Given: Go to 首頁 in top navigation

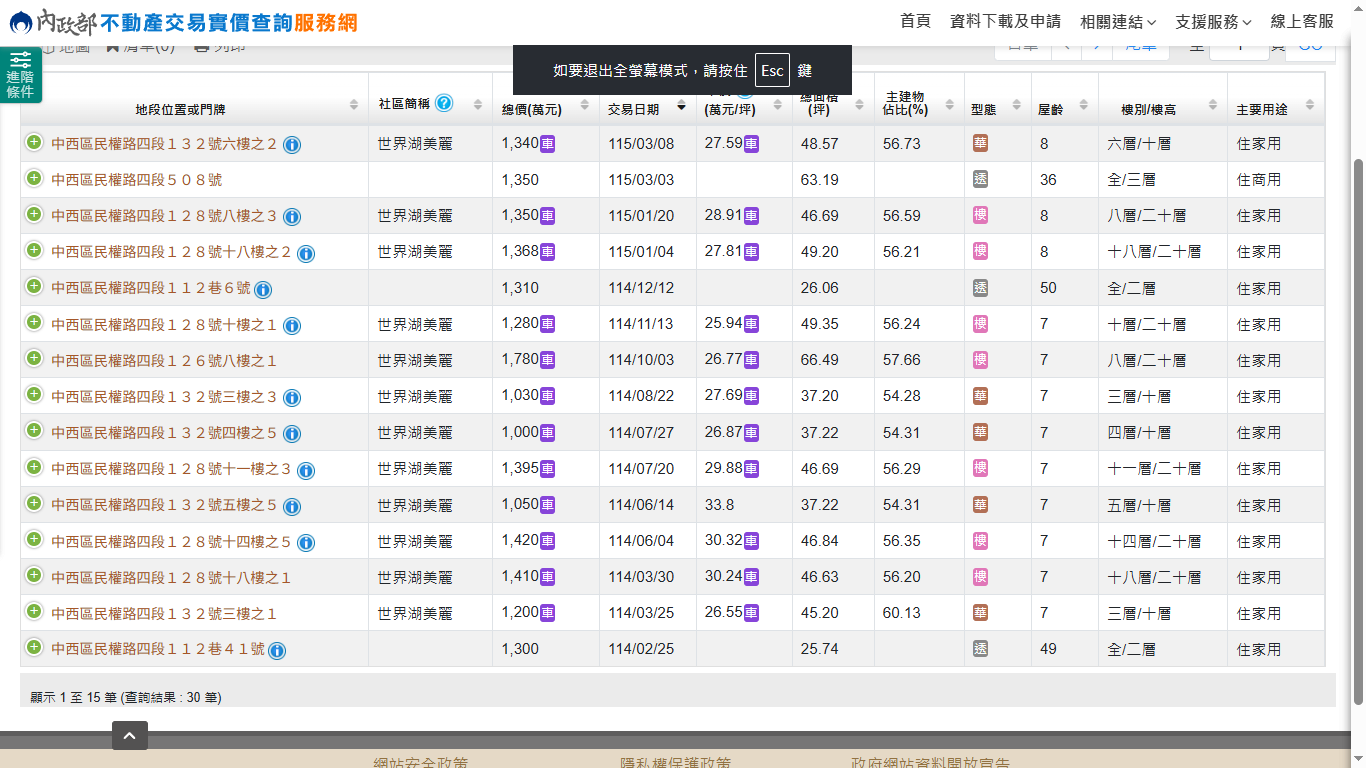Looking at the screenshot, I should [x=915, y=22].
